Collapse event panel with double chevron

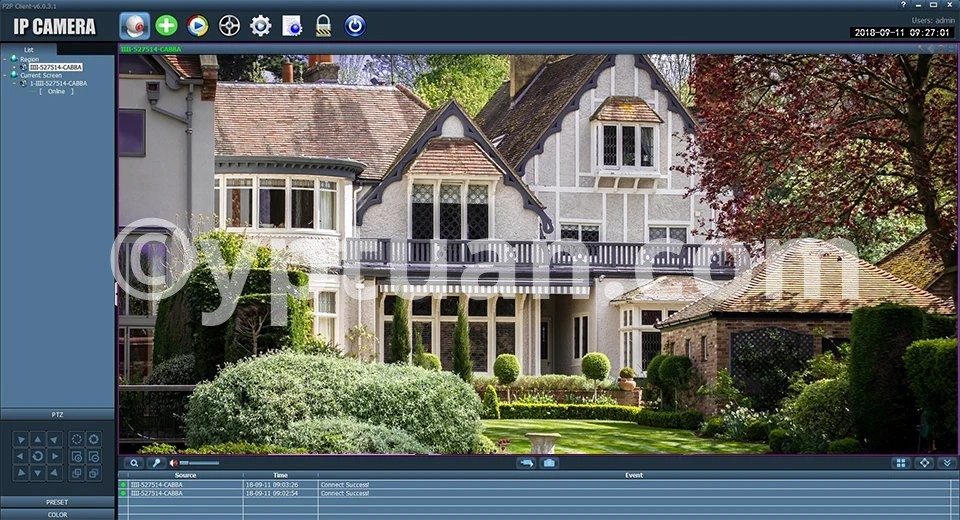(946, 463)
